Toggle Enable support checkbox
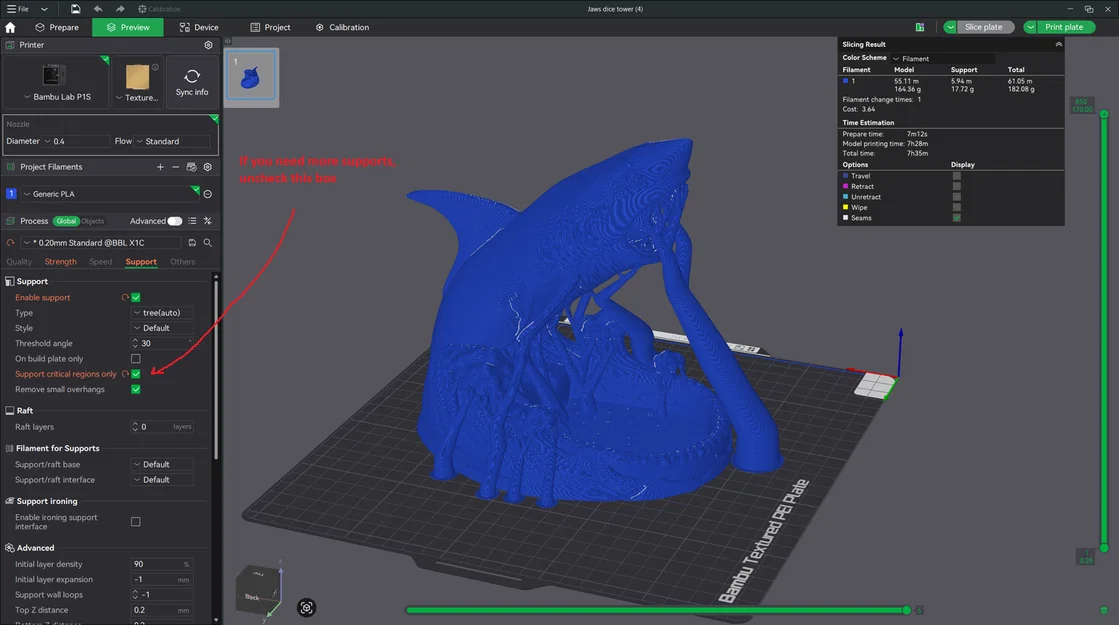Image resolution: width=1119 pixels, height=625 pixels. point(136,298)
